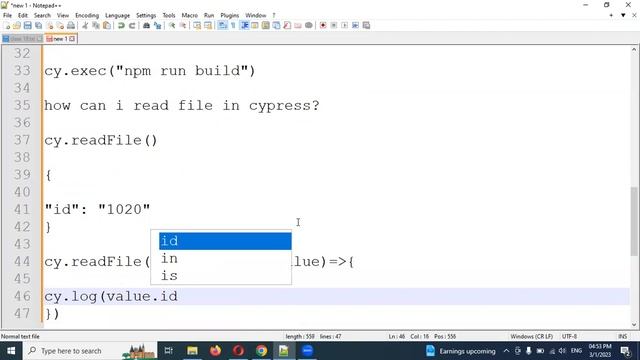This screenshot has width=640, height=360.
Task: Switch to the first blurred document tab
Action: coord(22,39)
